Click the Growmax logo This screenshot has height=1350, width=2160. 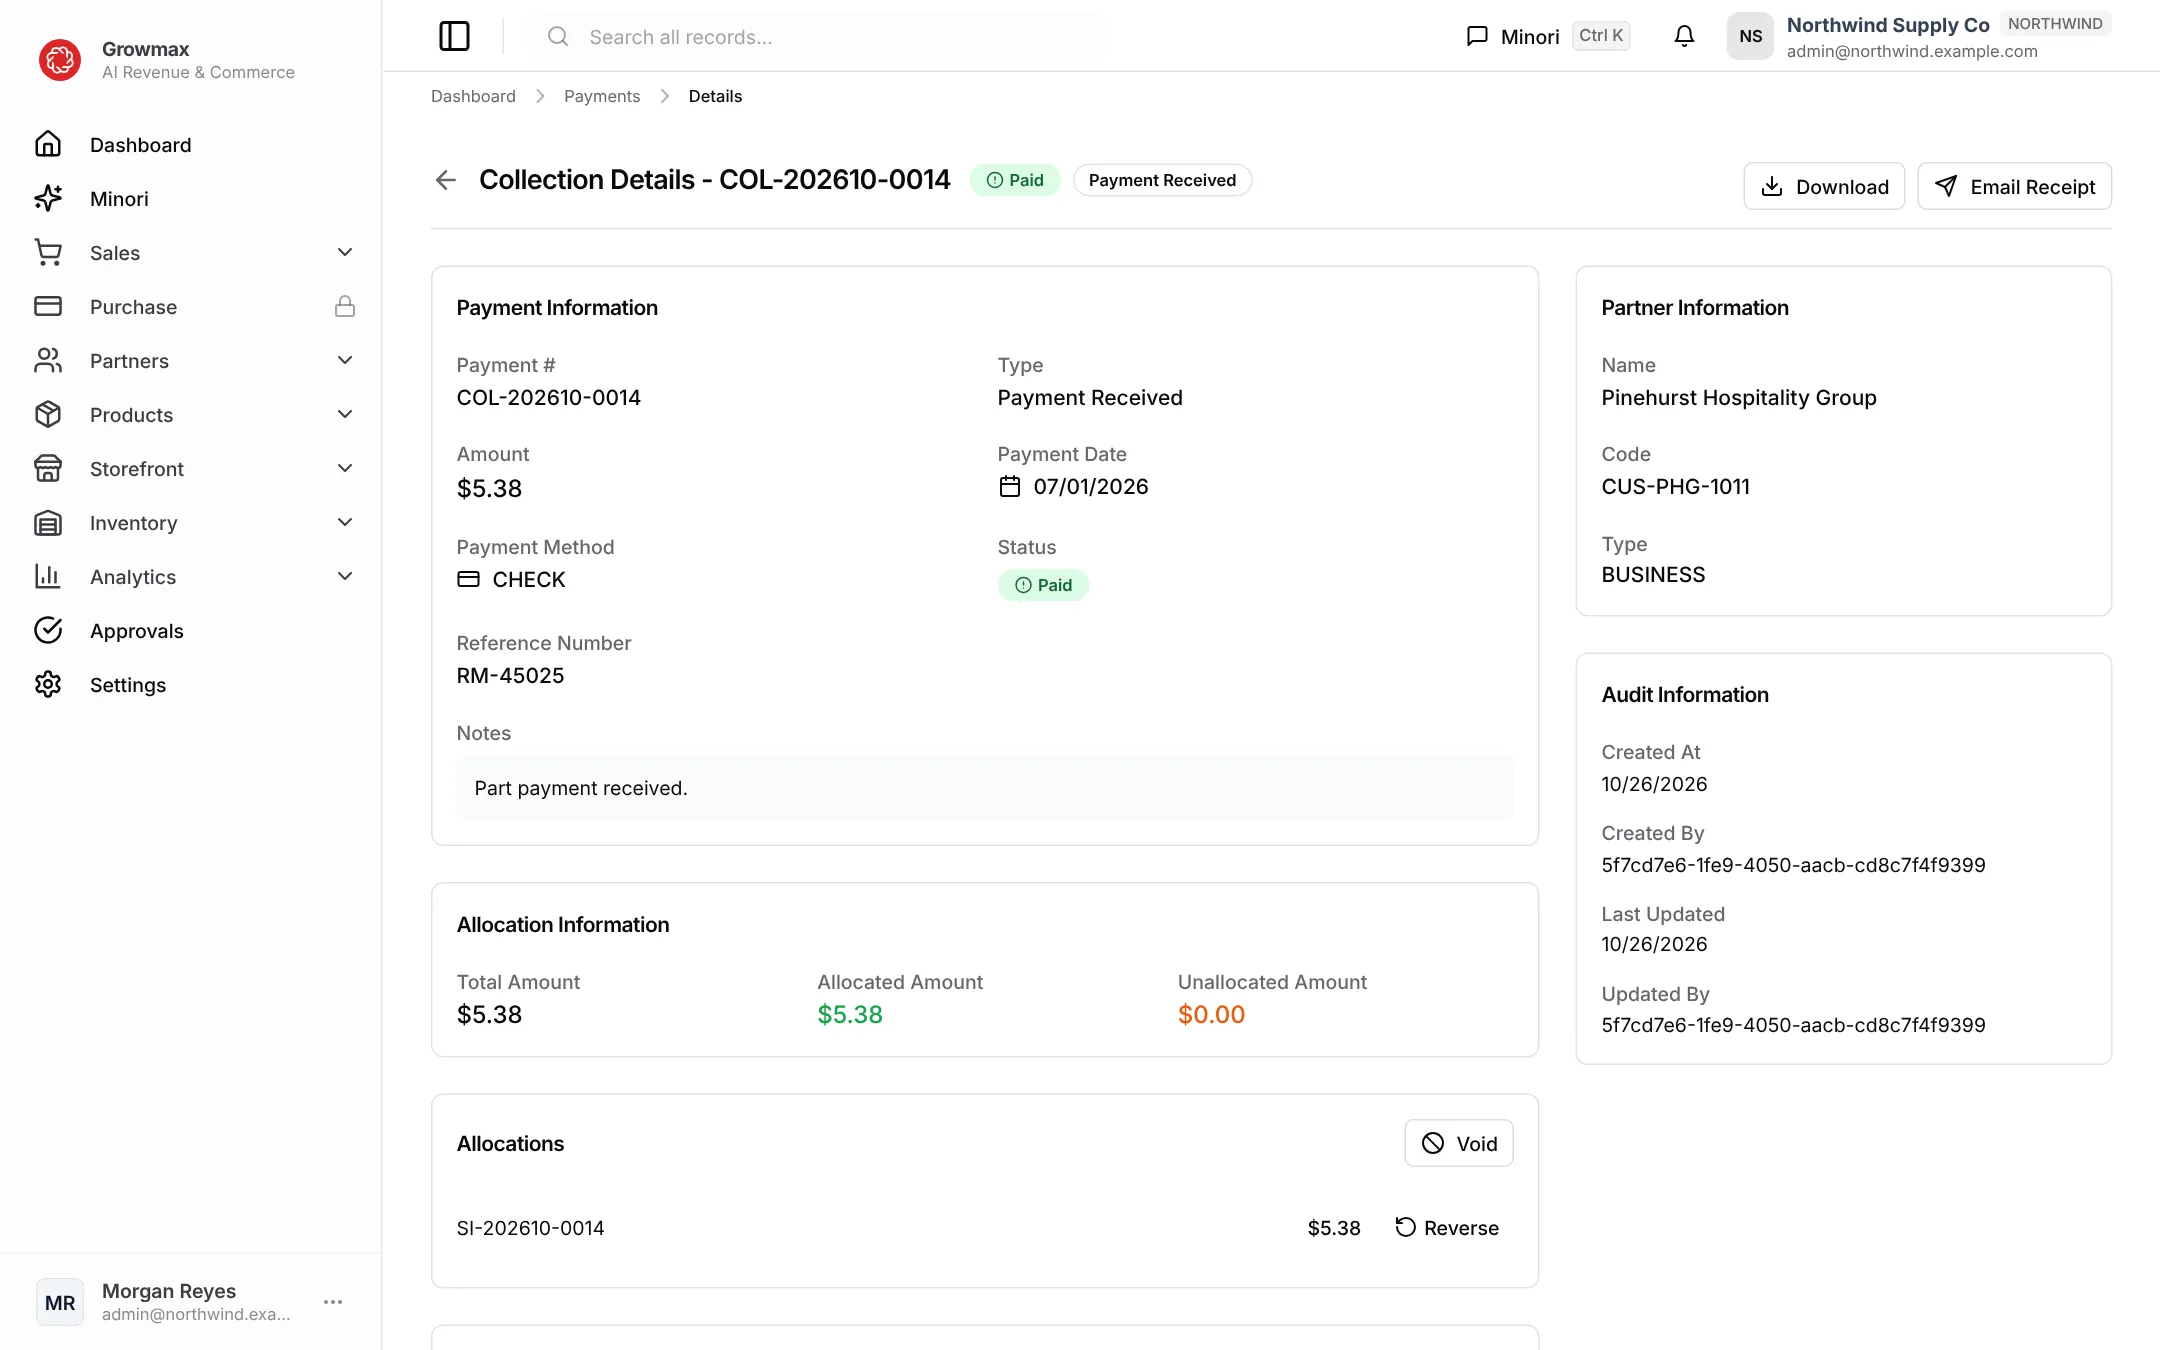pos(60,60)
